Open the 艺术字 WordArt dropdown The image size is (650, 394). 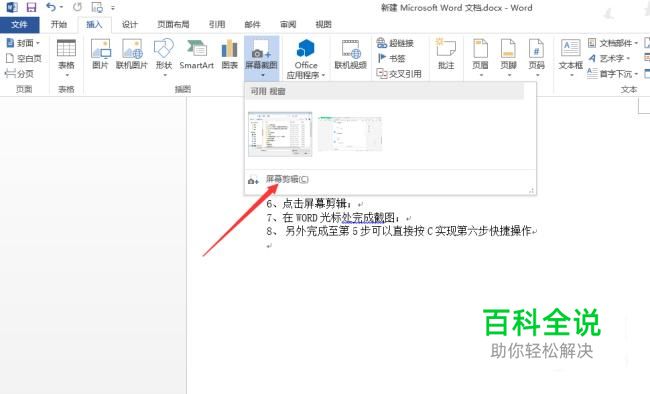(609, 58)
